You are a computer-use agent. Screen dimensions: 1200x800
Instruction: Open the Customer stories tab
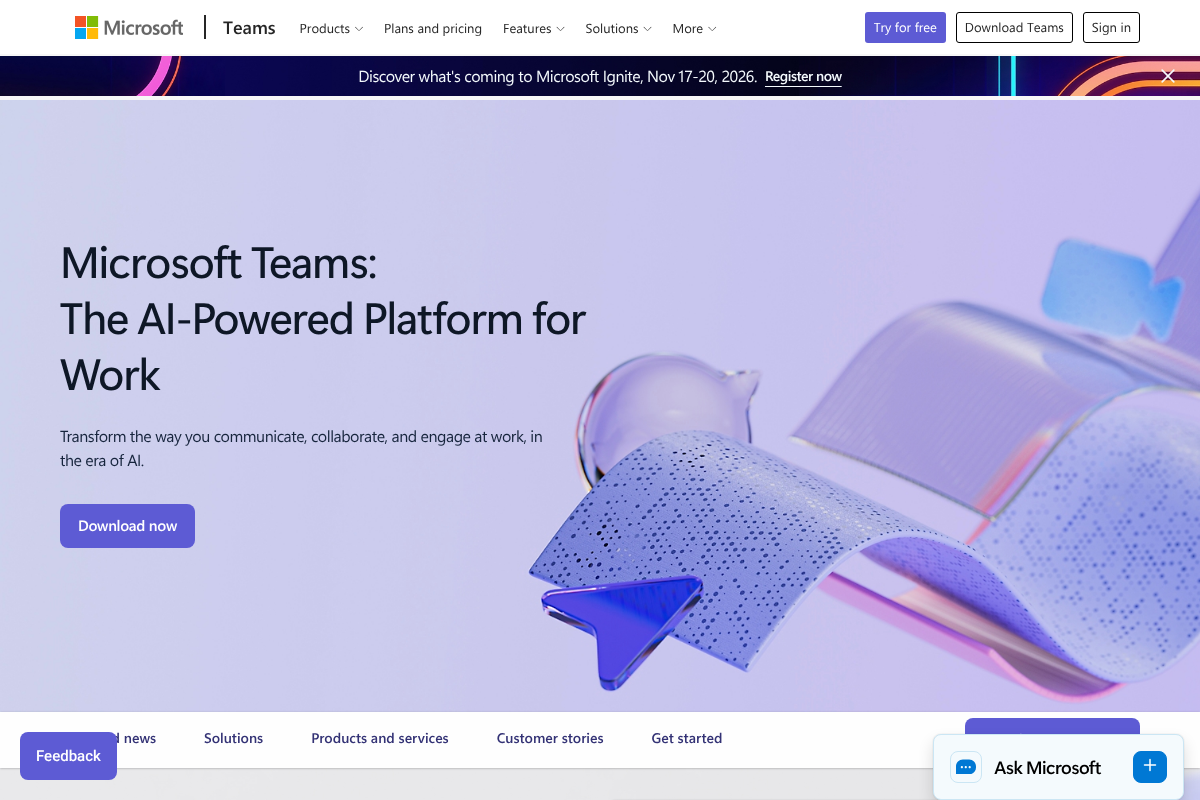coord(550,739)
